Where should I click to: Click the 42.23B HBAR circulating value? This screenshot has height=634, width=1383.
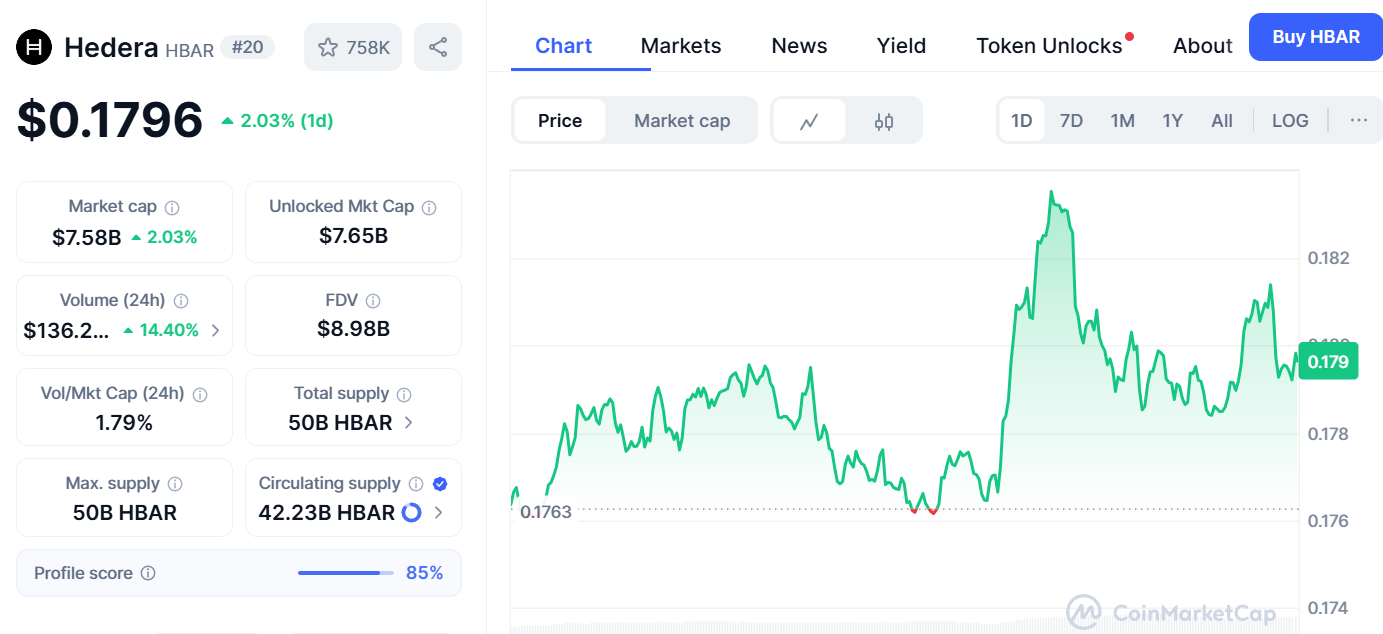(x=326, y=513)
